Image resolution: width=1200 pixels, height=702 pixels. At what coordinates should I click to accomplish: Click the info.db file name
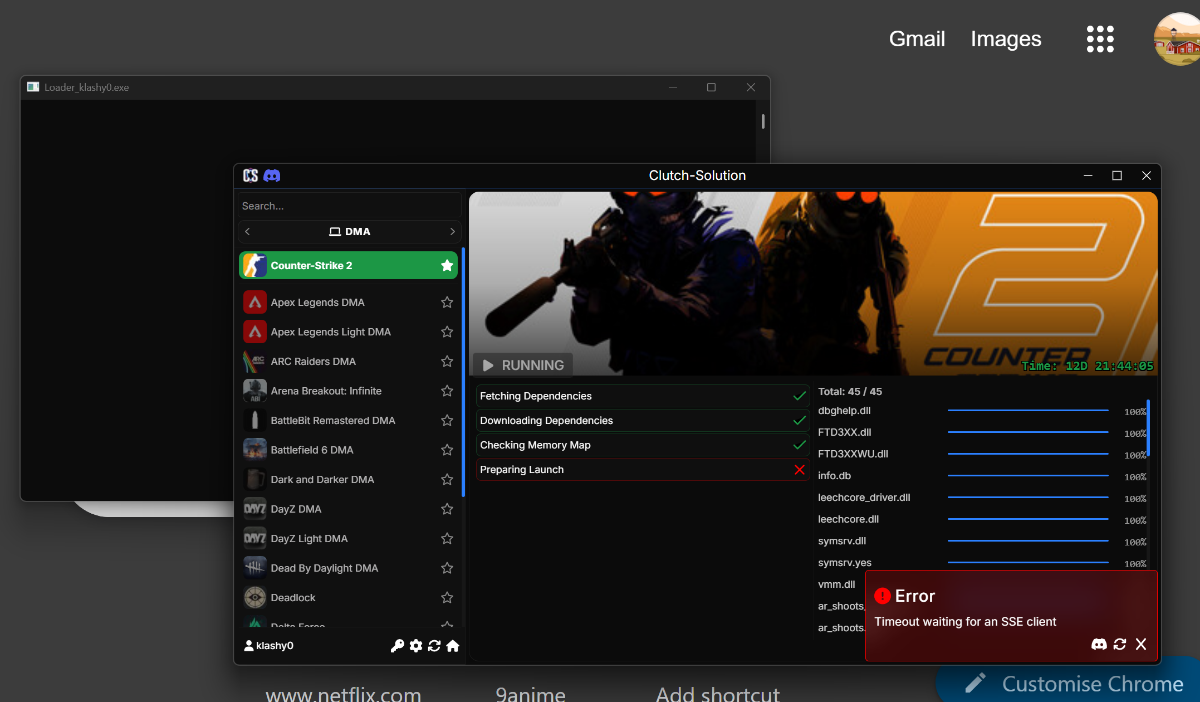(835, 476)
